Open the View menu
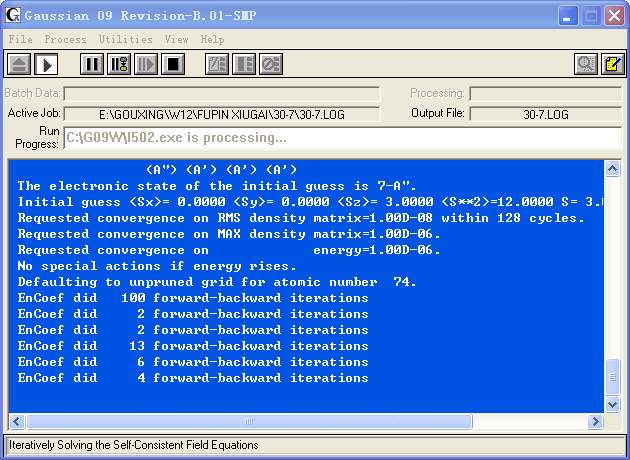Screen dimensions: 630x460 click(176, 39)
